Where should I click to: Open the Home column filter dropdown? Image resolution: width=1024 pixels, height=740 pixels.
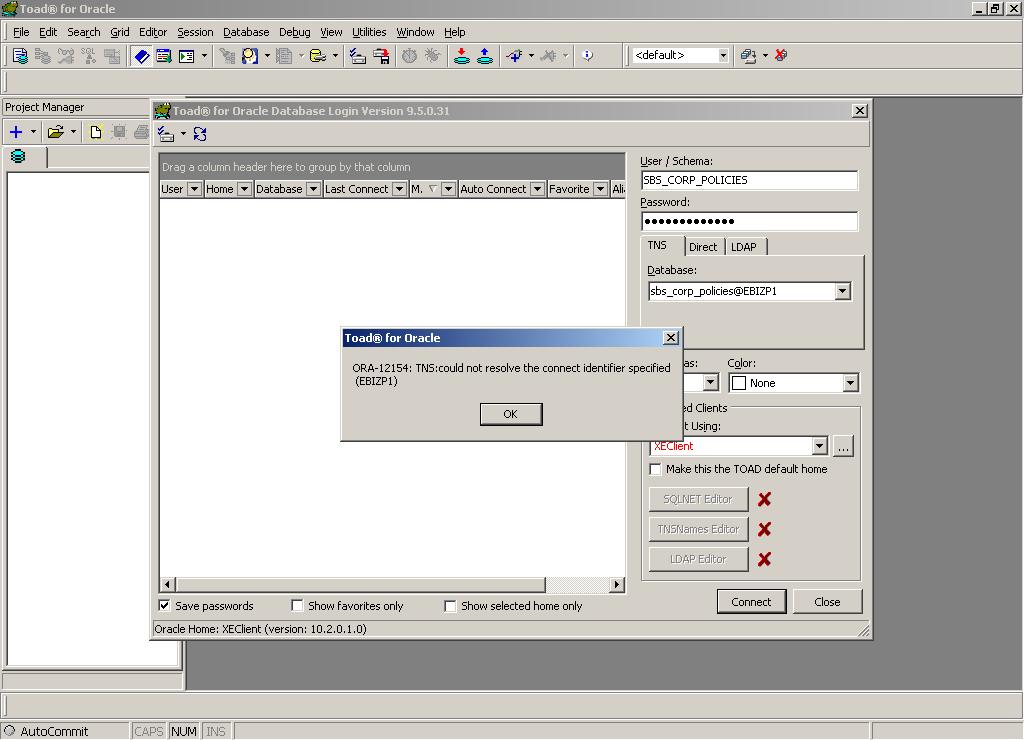click(x=244, y=189)
